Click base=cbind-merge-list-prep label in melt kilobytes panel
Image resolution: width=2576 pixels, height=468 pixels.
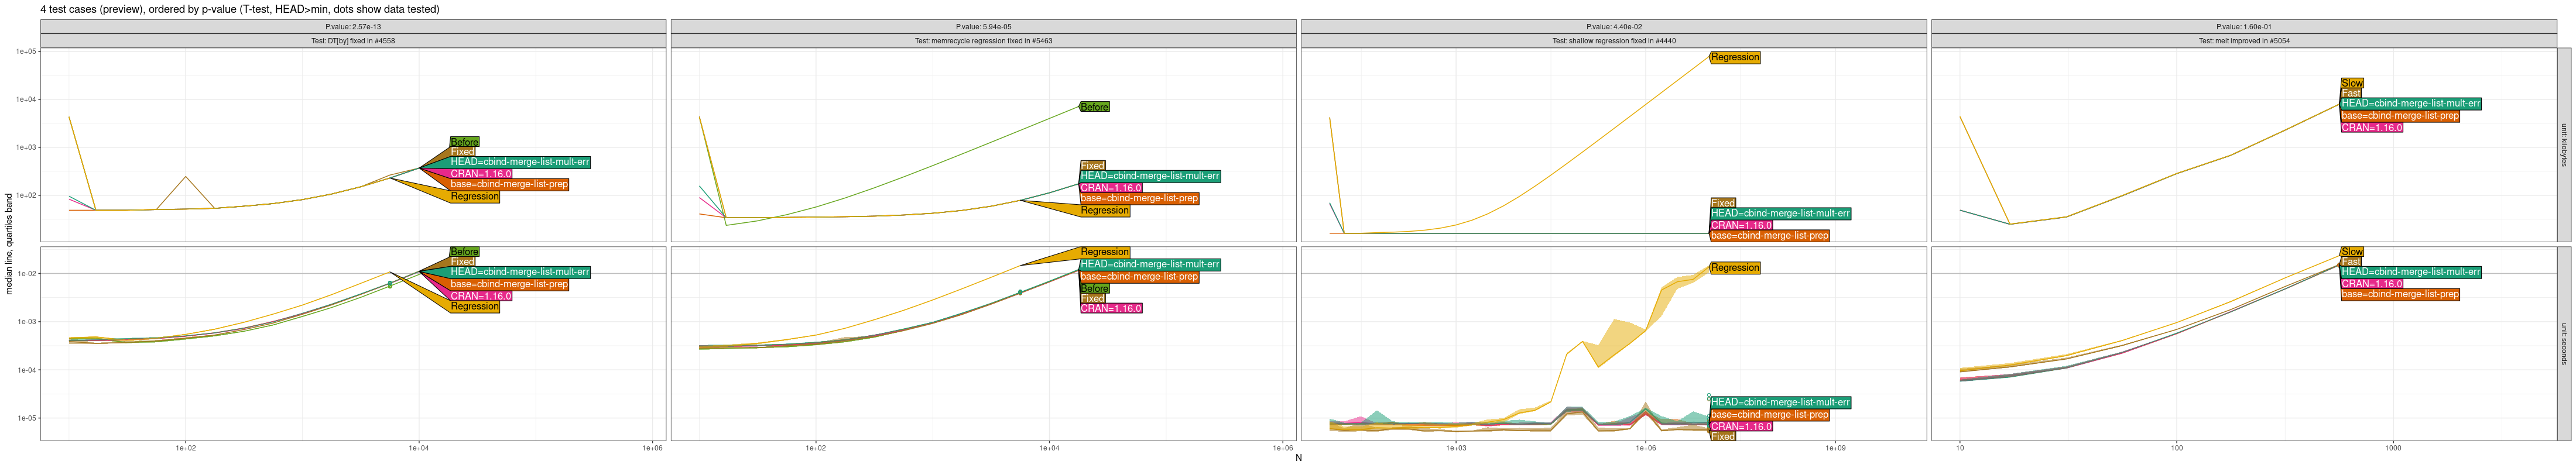(2399, 116)
